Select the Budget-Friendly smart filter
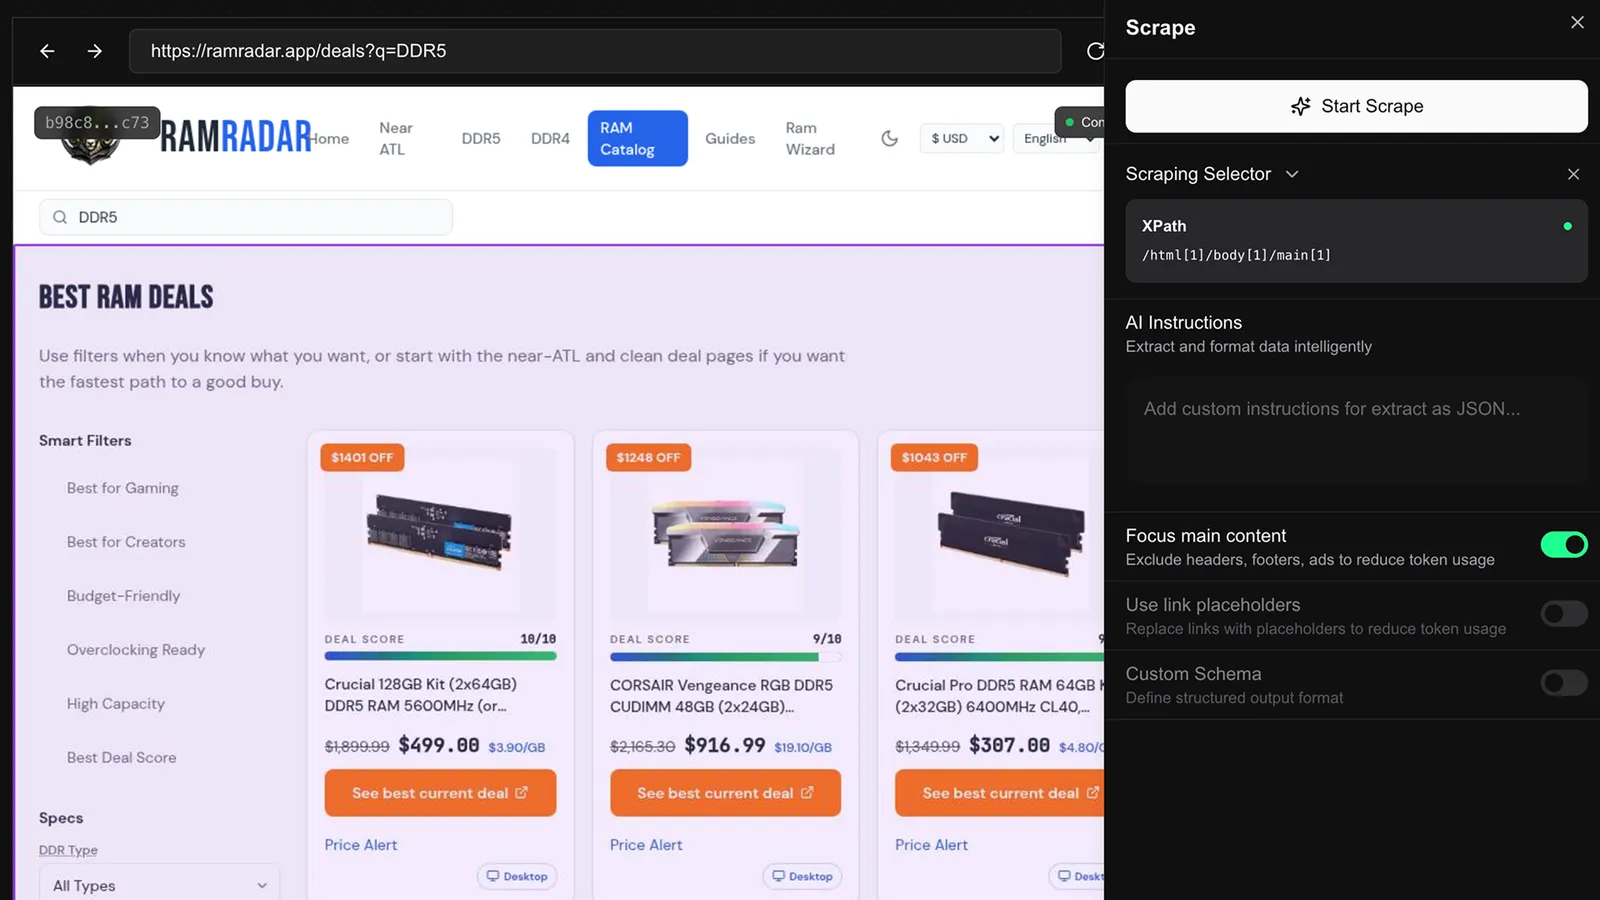Viewport: 1600px width, 900px height. coord(124,596)
